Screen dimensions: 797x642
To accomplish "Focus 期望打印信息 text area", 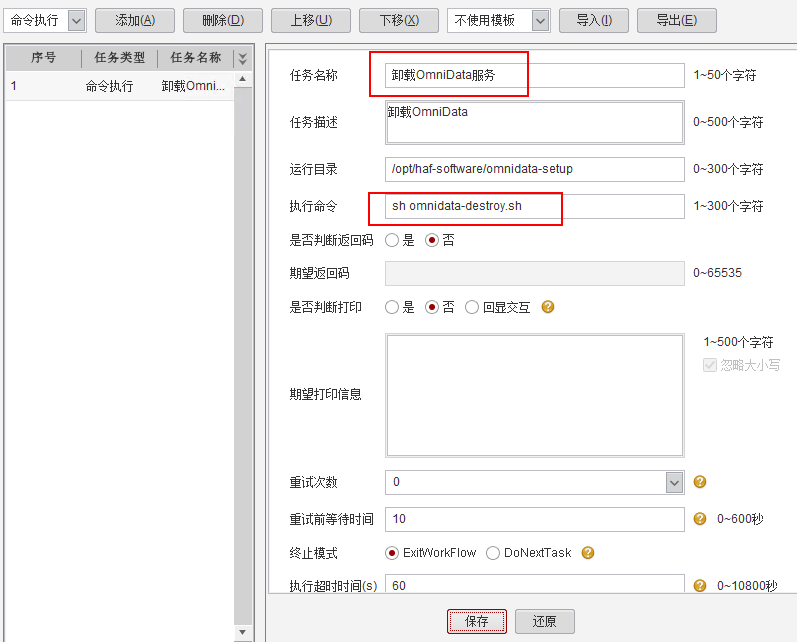I will click(x=534, y=395).
